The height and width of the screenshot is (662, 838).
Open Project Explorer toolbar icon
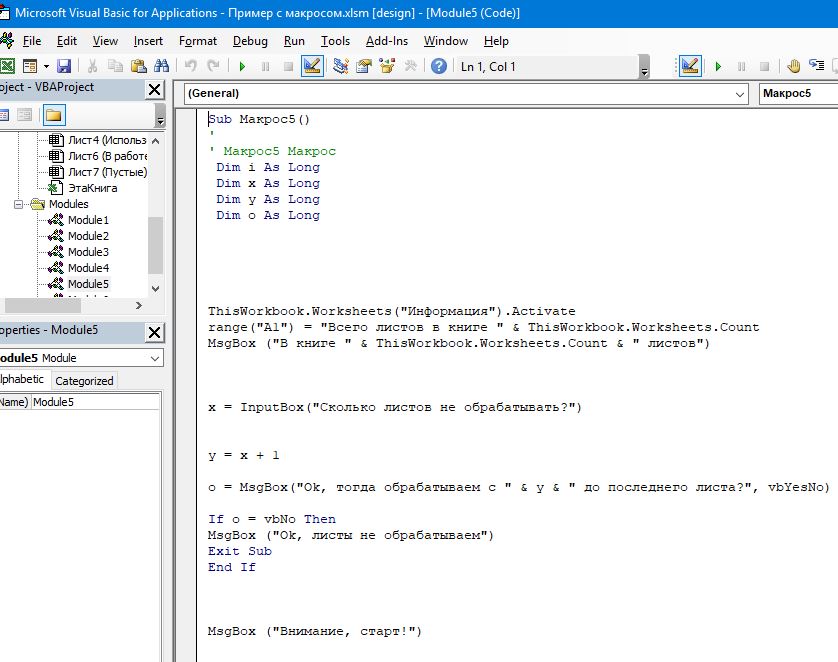(x=340, y=66)
